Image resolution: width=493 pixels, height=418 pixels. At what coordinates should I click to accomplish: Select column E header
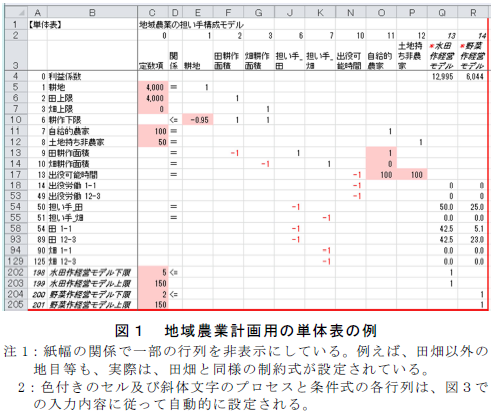tap(198, 13)
